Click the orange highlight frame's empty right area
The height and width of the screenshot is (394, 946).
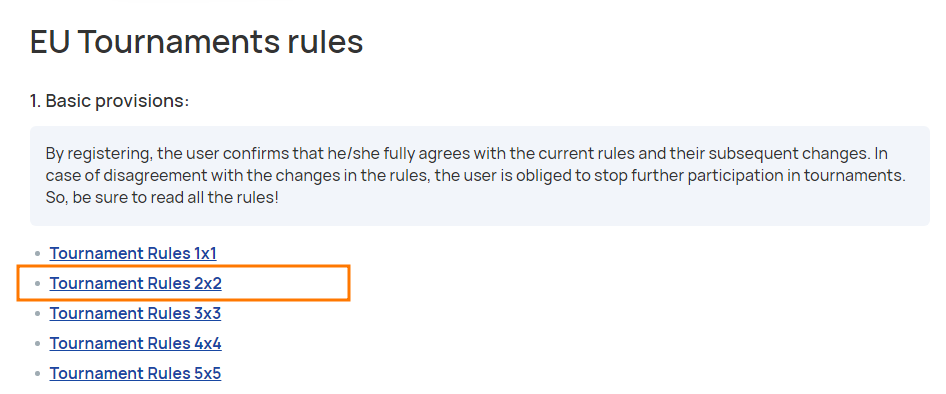(x=284, y=283)
